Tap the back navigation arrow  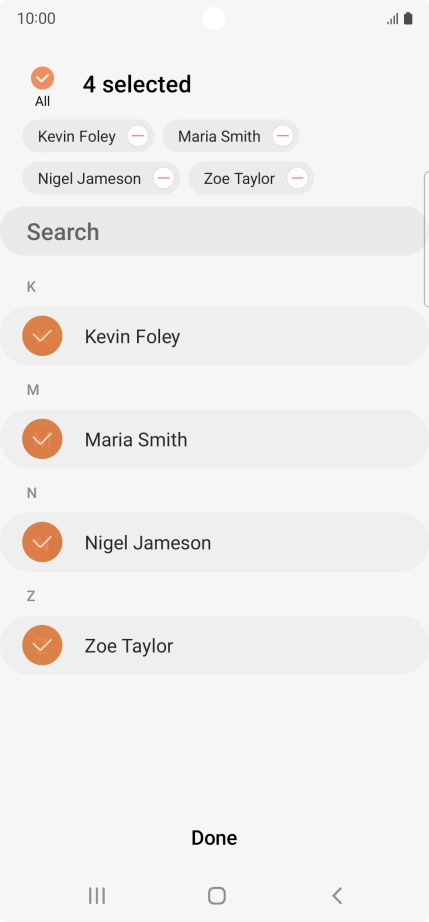[x=337, y=896]
